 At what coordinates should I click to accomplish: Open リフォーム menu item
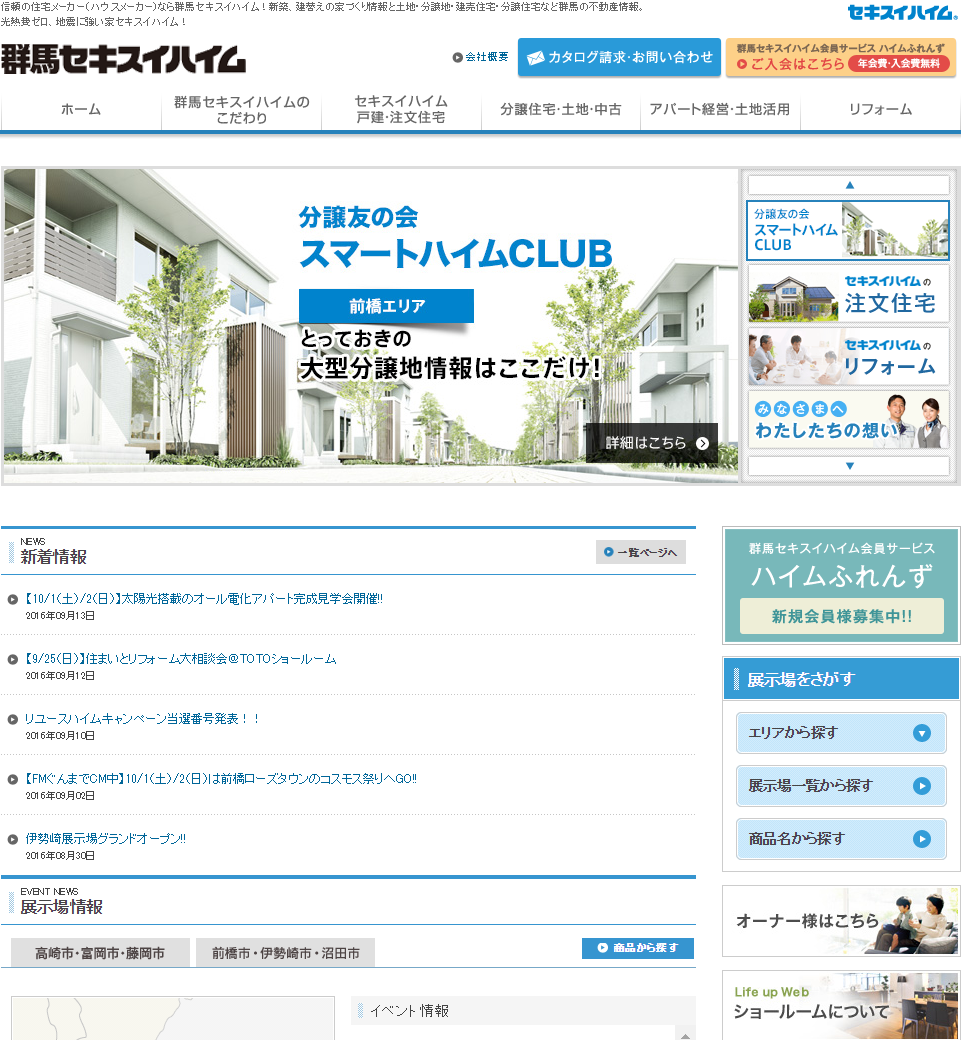click(x=880, y=109)
